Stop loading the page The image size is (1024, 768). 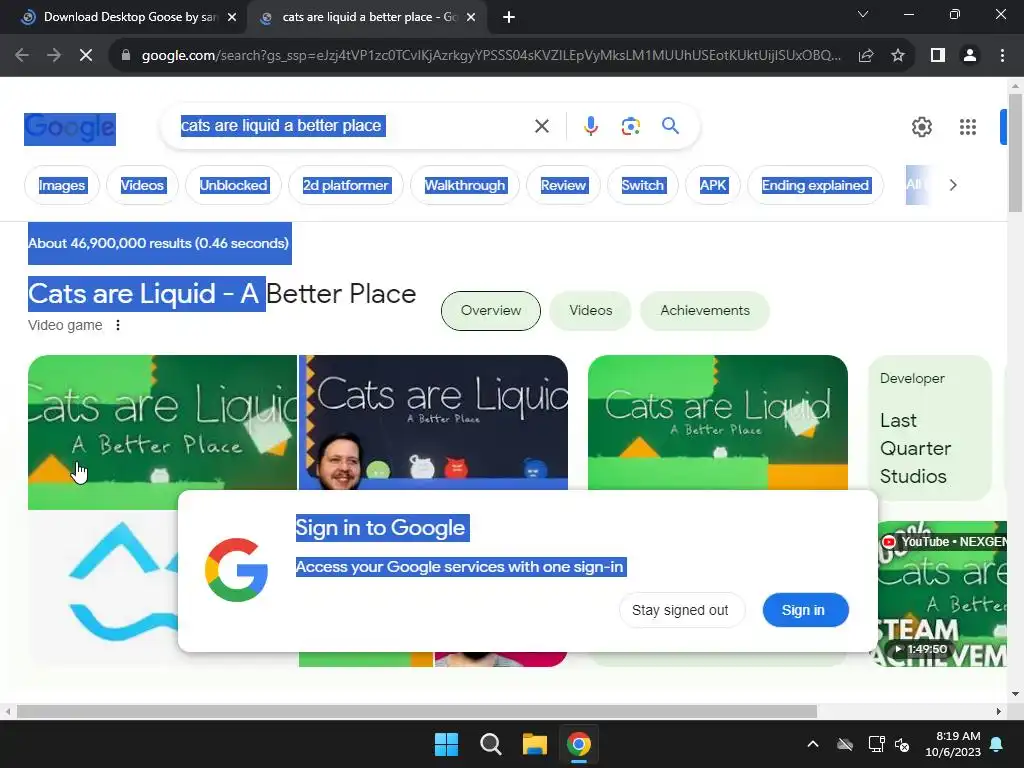(x=86, y=56)
